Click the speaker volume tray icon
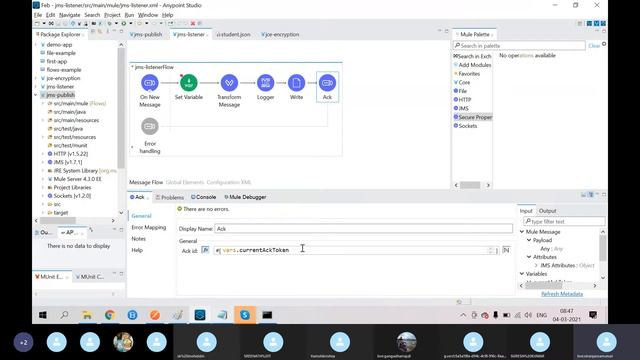Image resolution: width=640 pixels, height=360 pixels. 528,315
